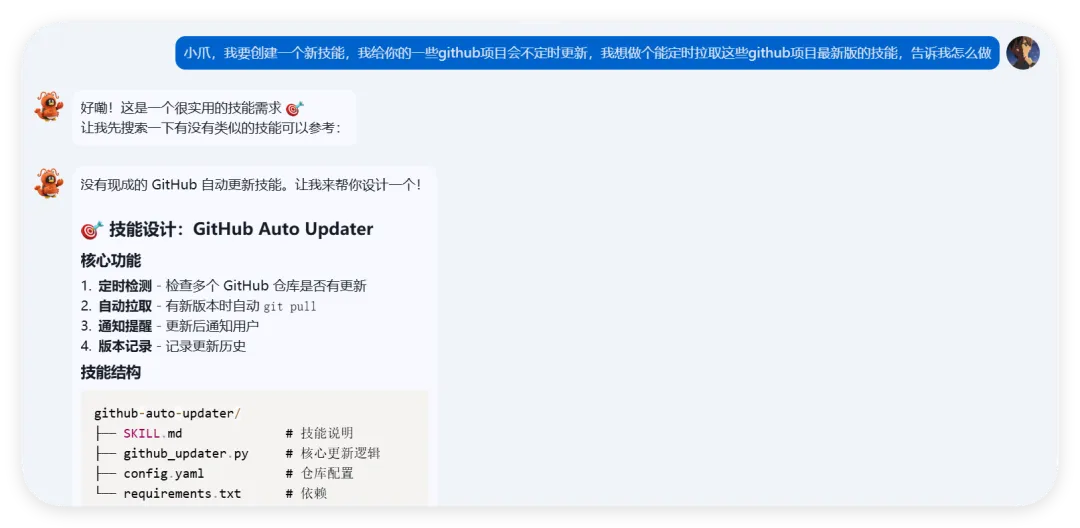Click the text '让我先搜索一下有没有类似的技能可以参考'

[207, 128]
